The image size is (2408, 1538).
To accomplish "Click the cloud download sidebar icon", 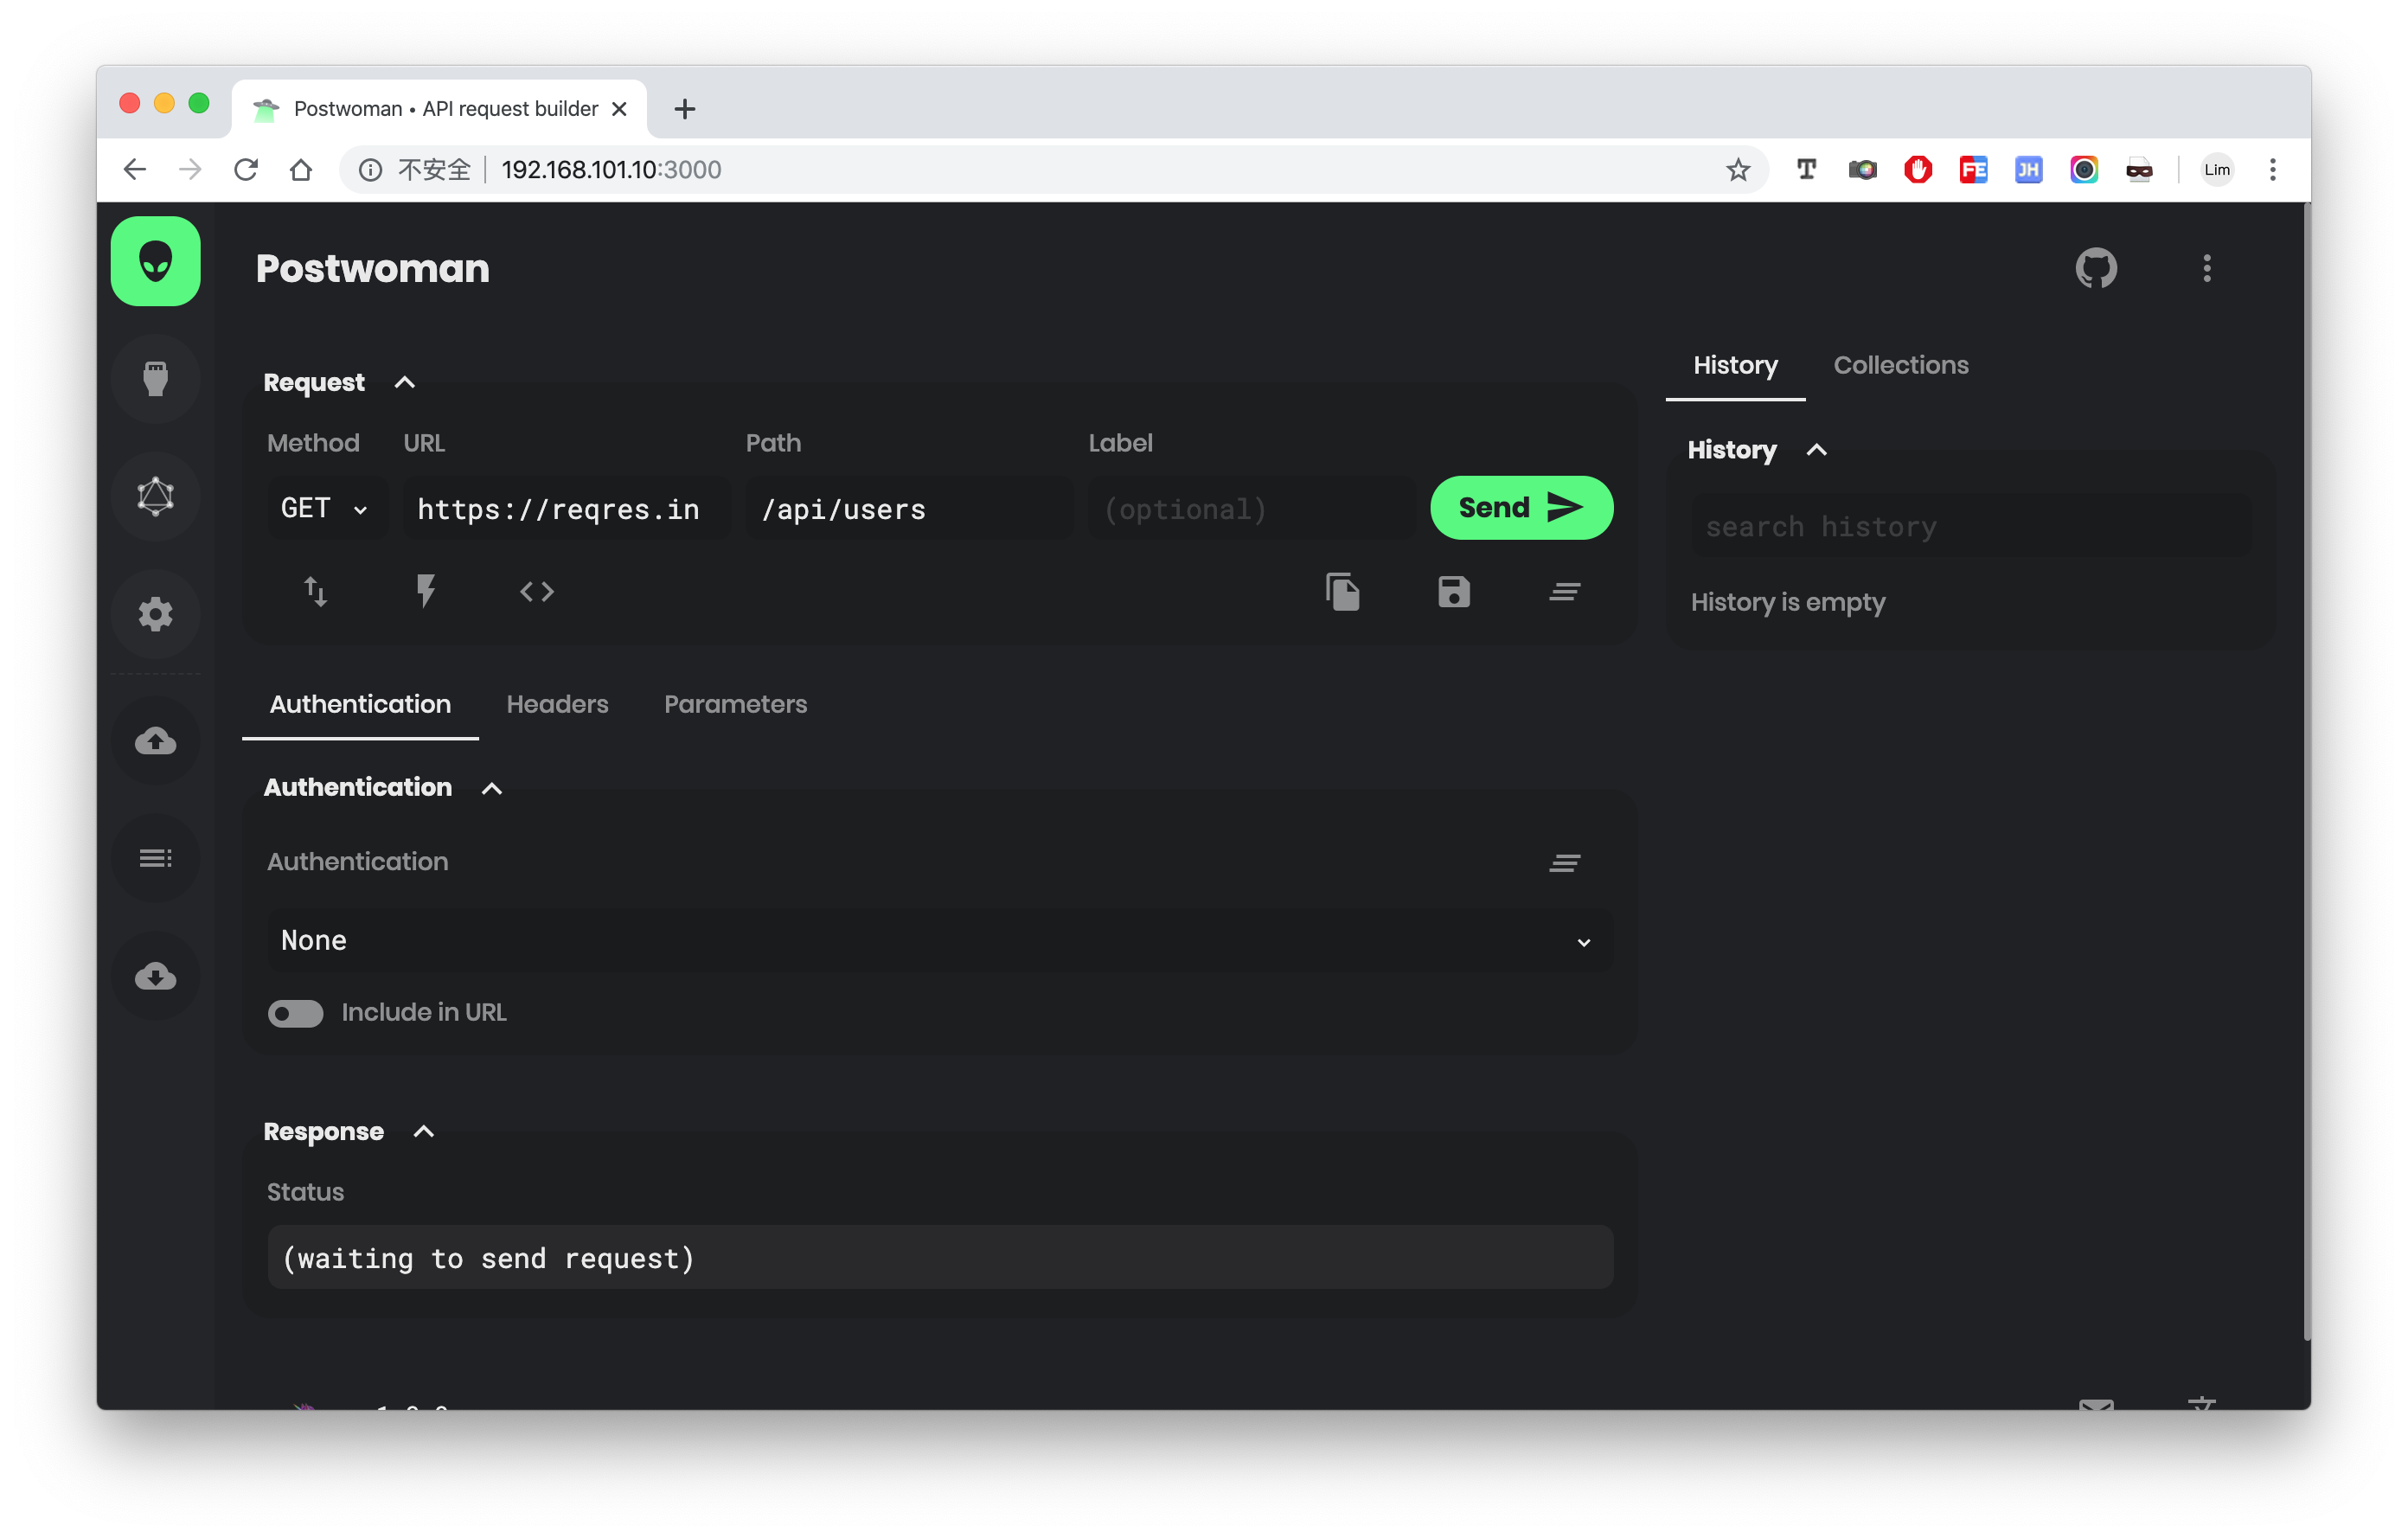I will (x=155, y=976).
